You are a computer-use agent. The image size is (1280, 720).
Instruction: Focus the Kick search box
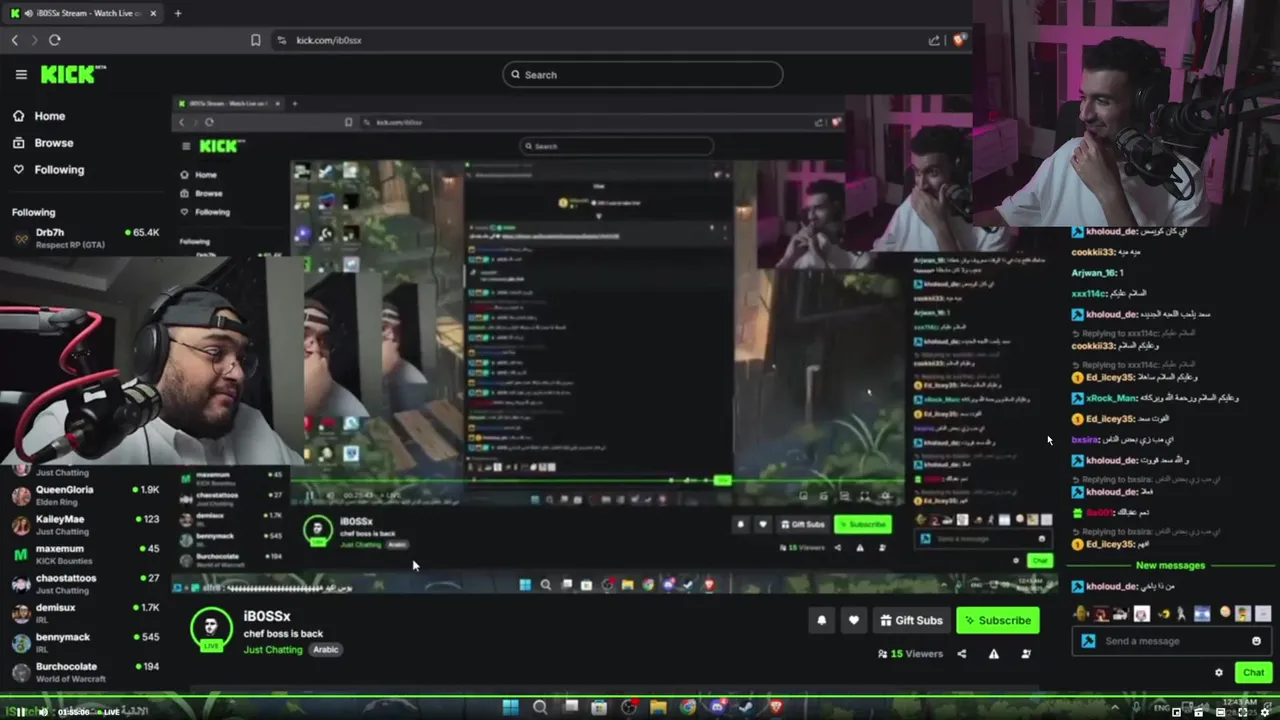point(643,74)
